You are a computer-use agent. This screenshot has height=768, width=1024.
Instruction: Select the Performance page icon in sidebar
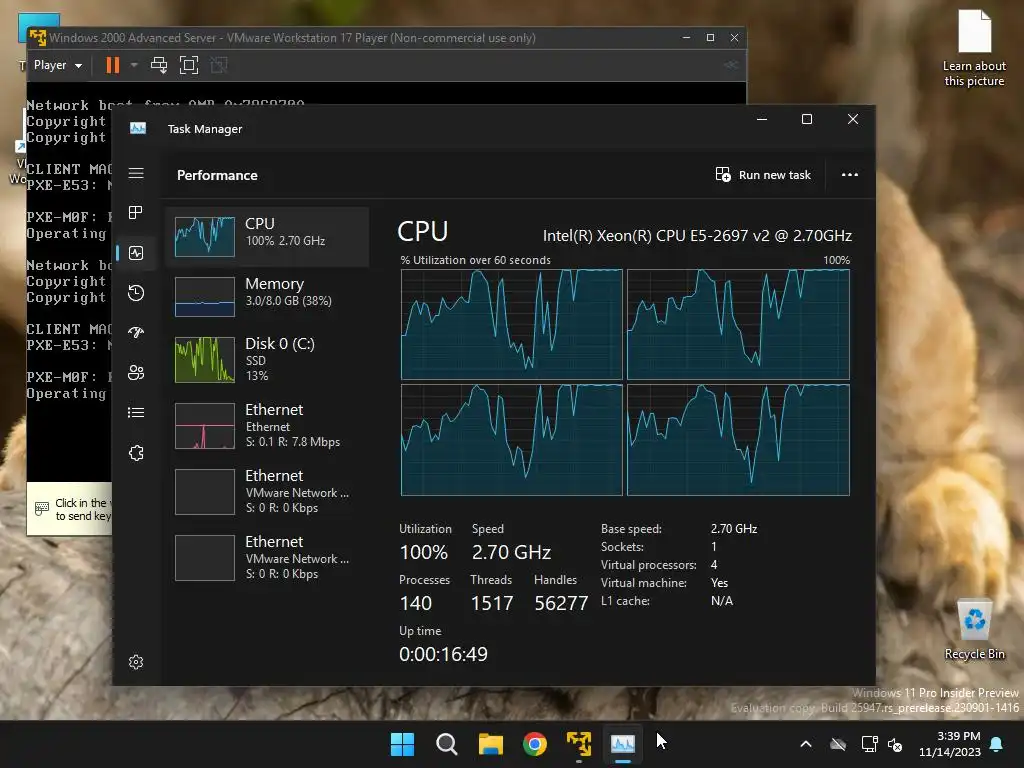pos(136,253)
